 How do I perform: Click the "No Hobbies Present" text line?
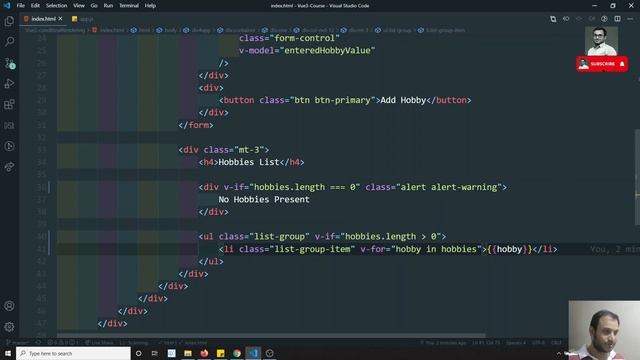coord(264,200)
